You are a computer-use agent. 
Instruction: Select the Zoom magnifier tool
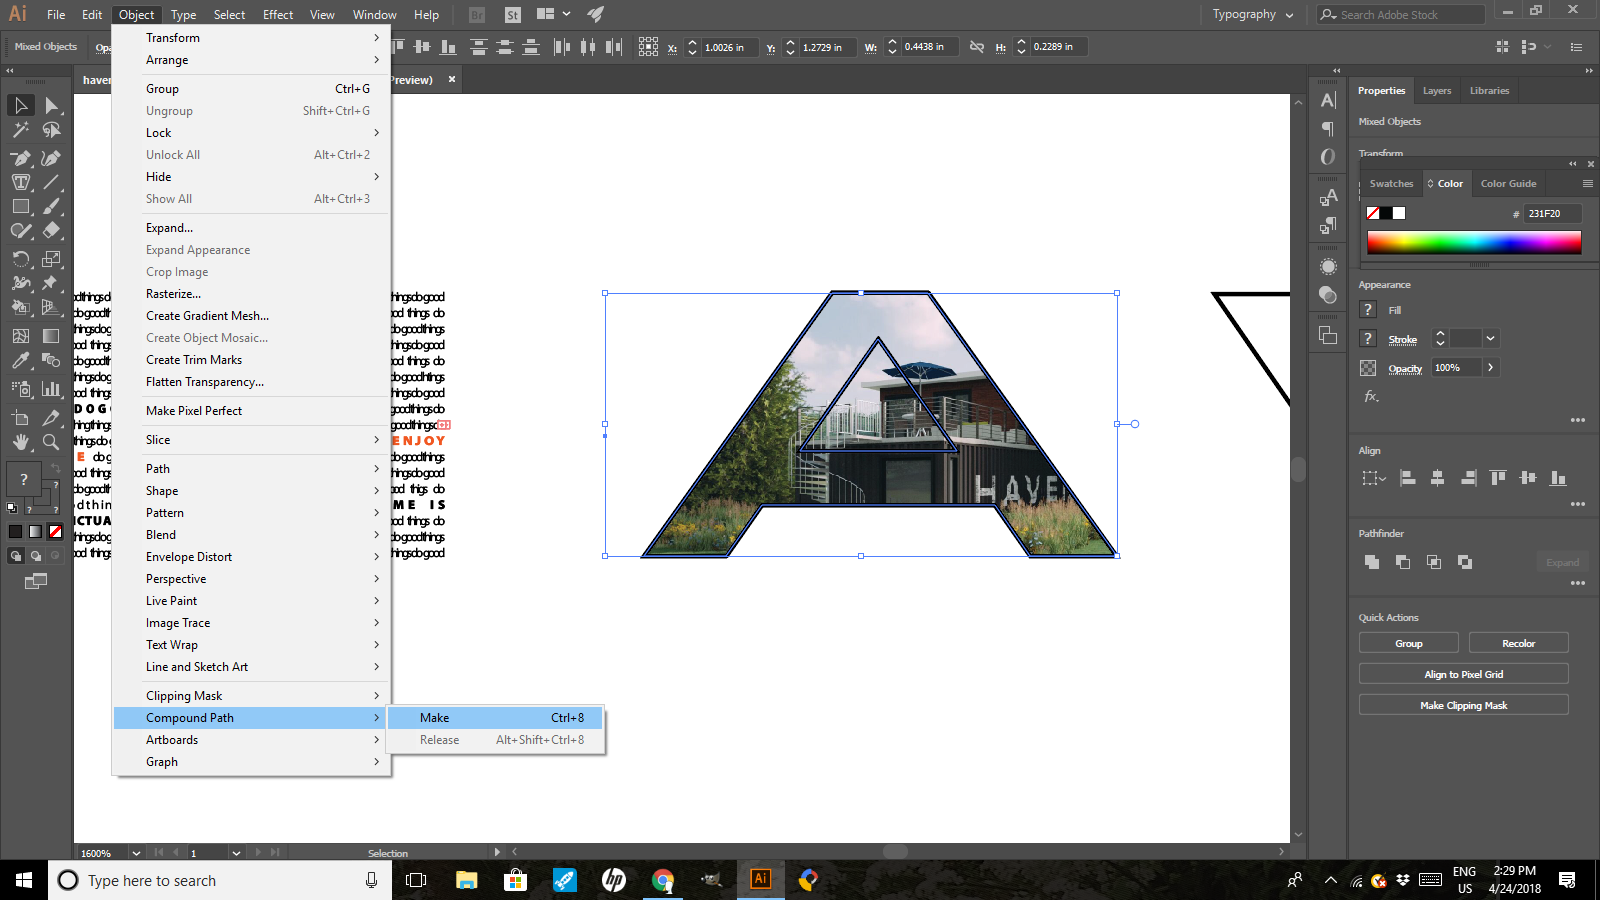click(x=51, y=442)
